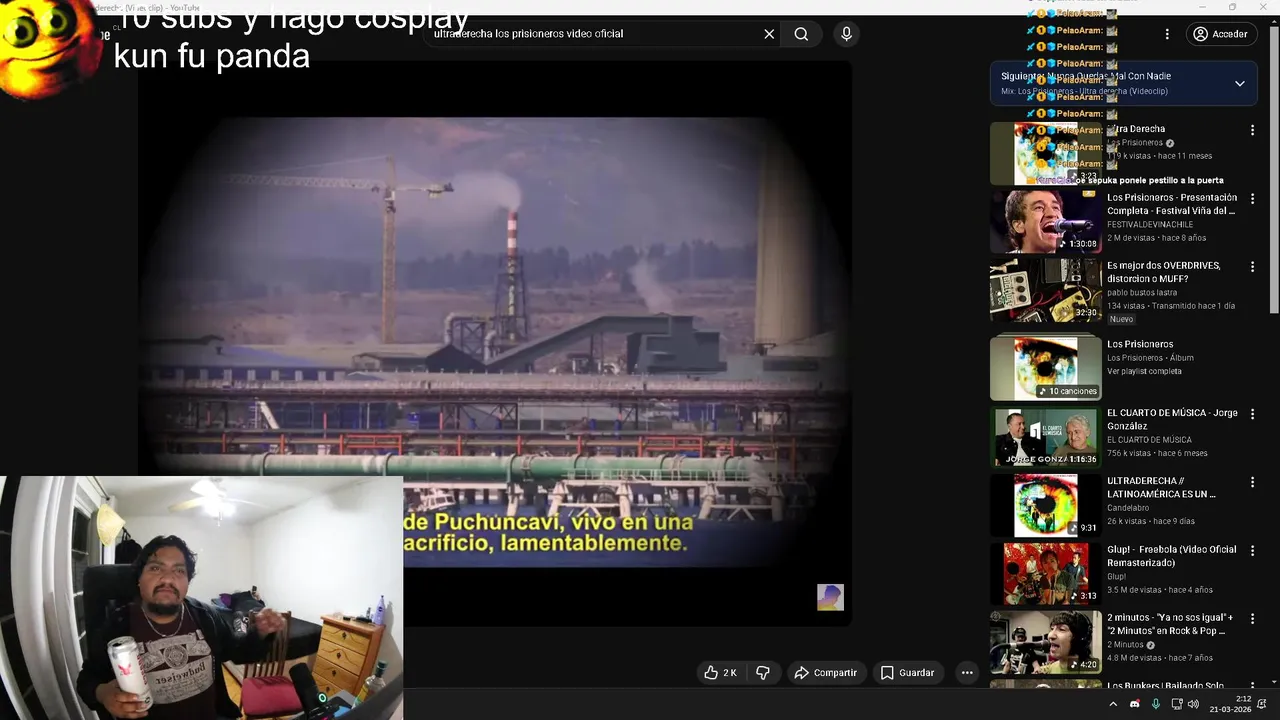Open the OVERDRIVES pedal video thumbnail
Image resolution: width=1280 pixels, height=720 pixels.
(1046, 290)
